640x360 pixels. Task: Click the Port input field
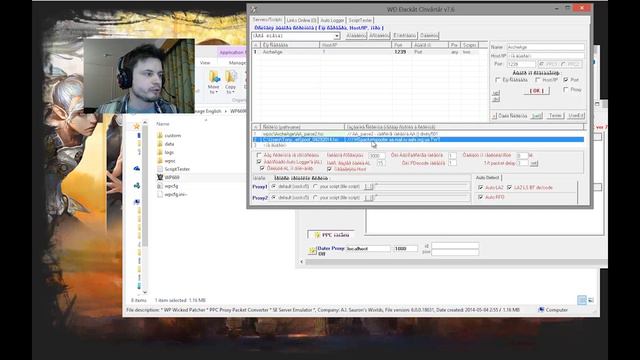[x=521, y=64]
